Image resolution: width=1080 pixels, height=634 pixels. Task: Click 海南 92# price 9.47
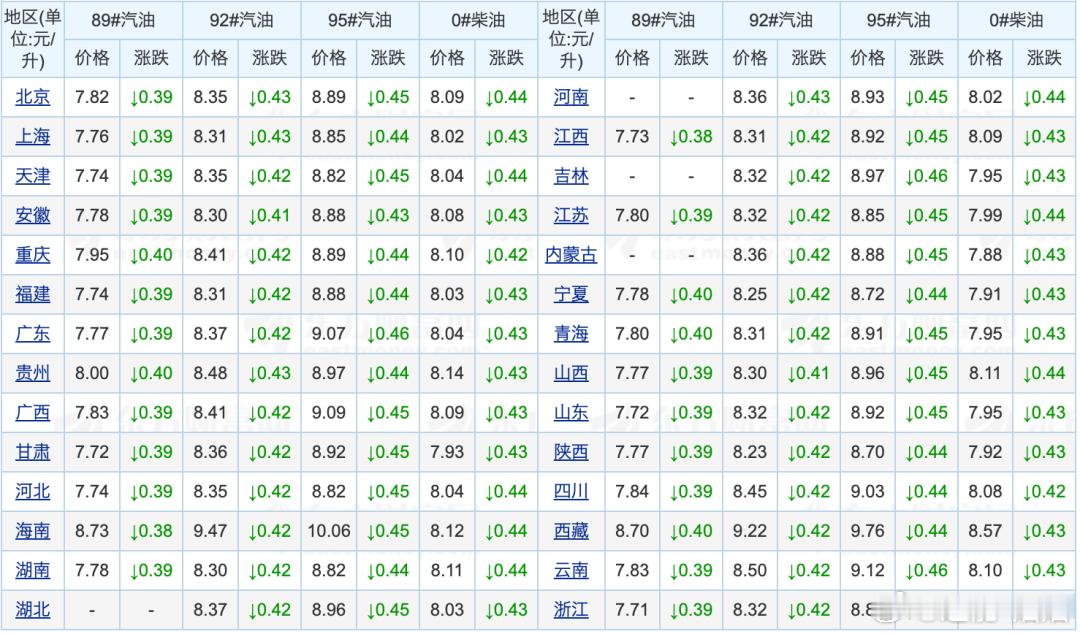coord(210,531)
